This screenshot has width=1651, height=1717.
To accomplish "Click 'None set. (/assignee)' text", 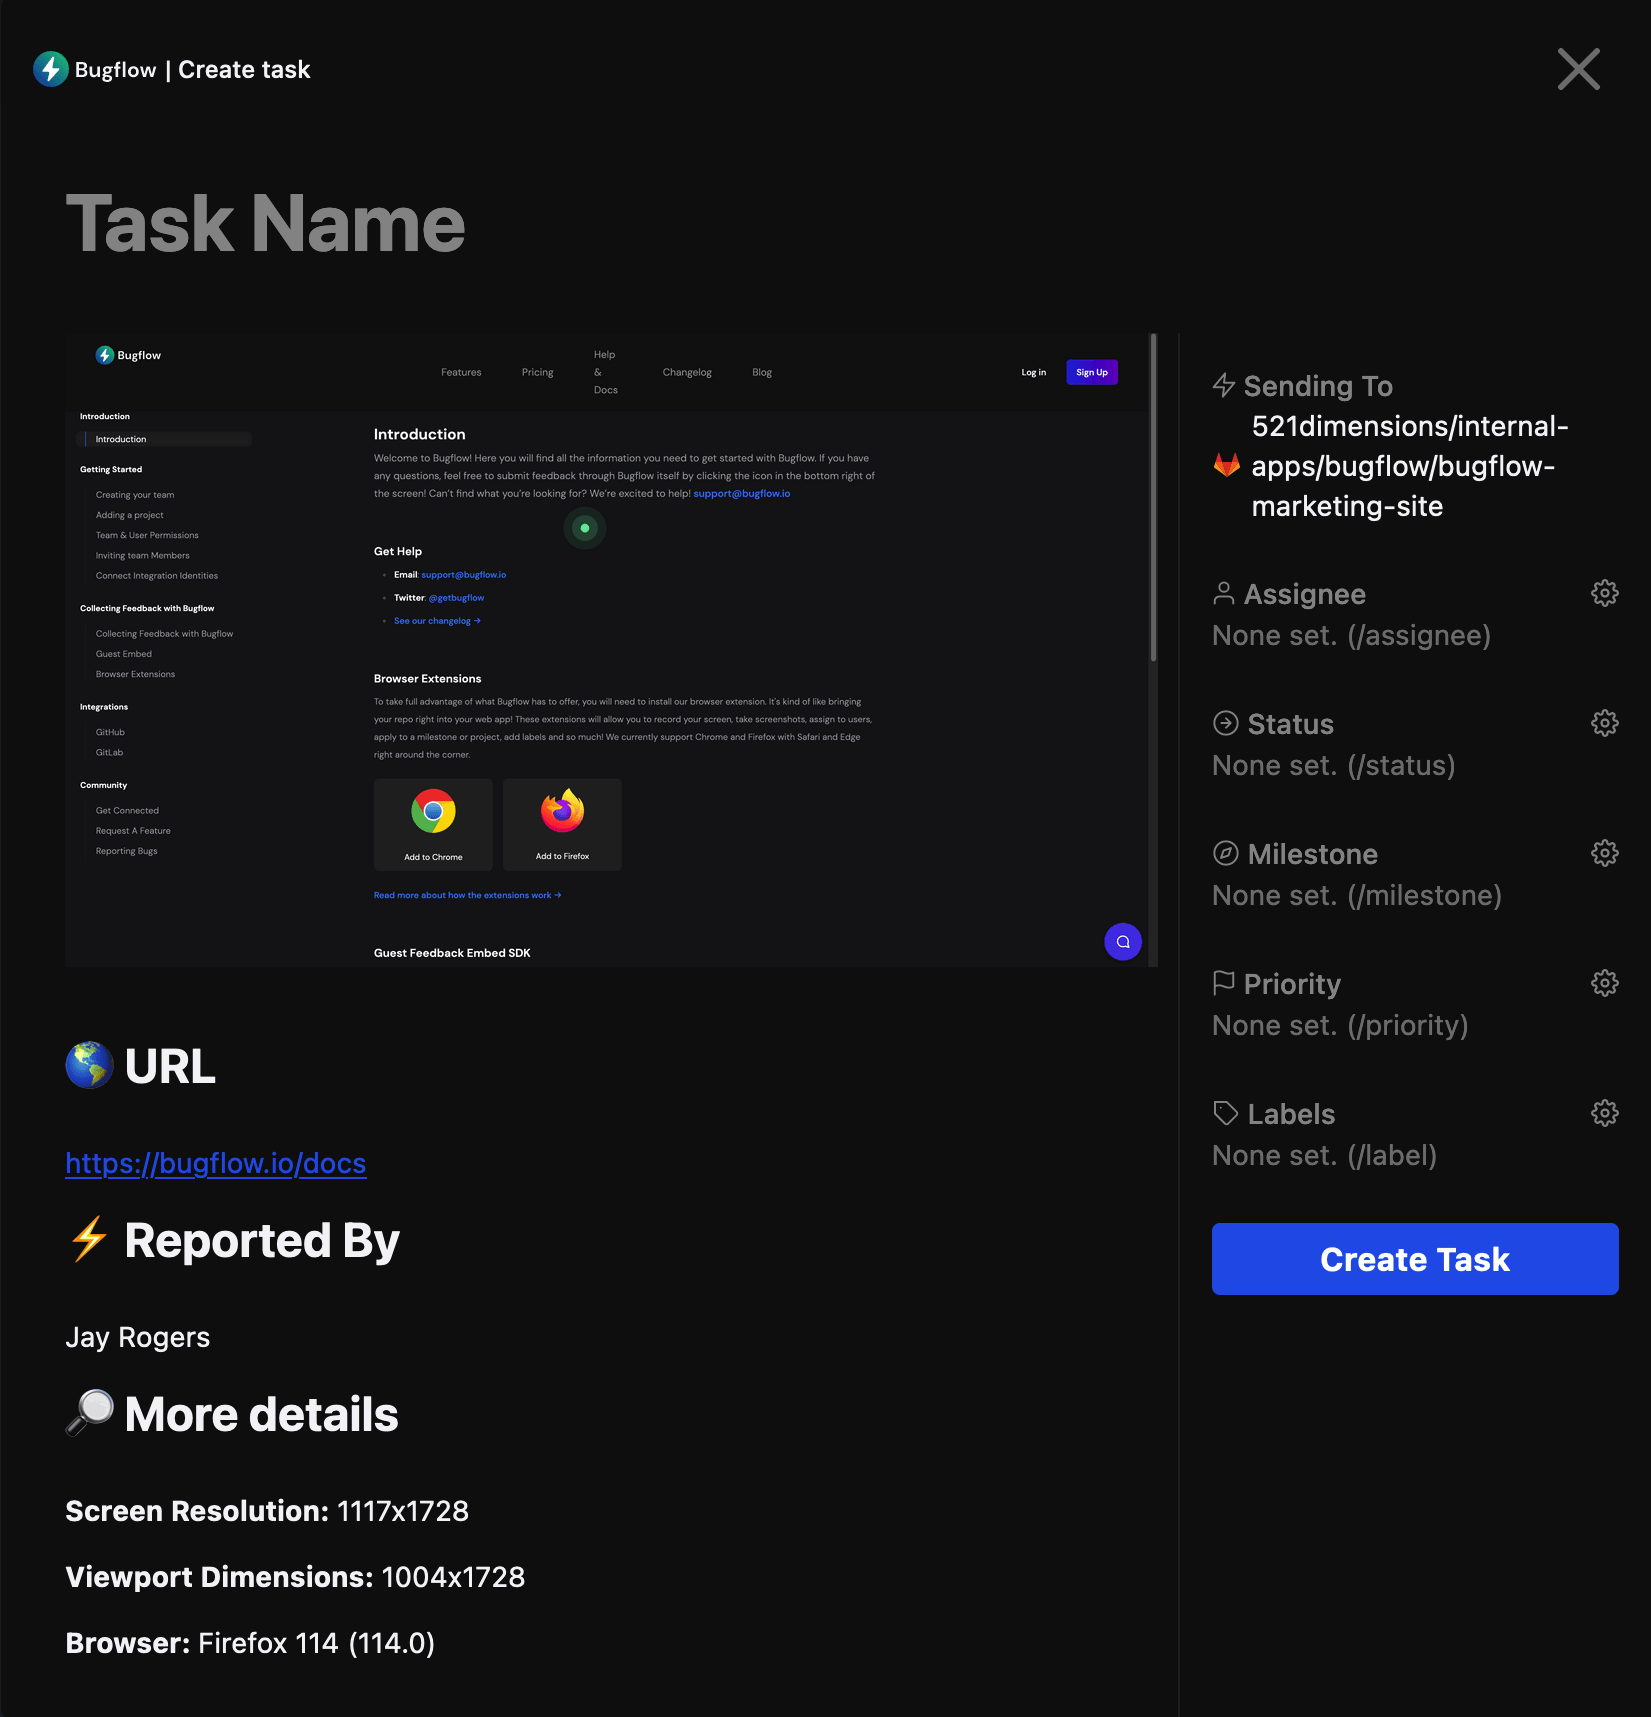I will (1351, 635).
